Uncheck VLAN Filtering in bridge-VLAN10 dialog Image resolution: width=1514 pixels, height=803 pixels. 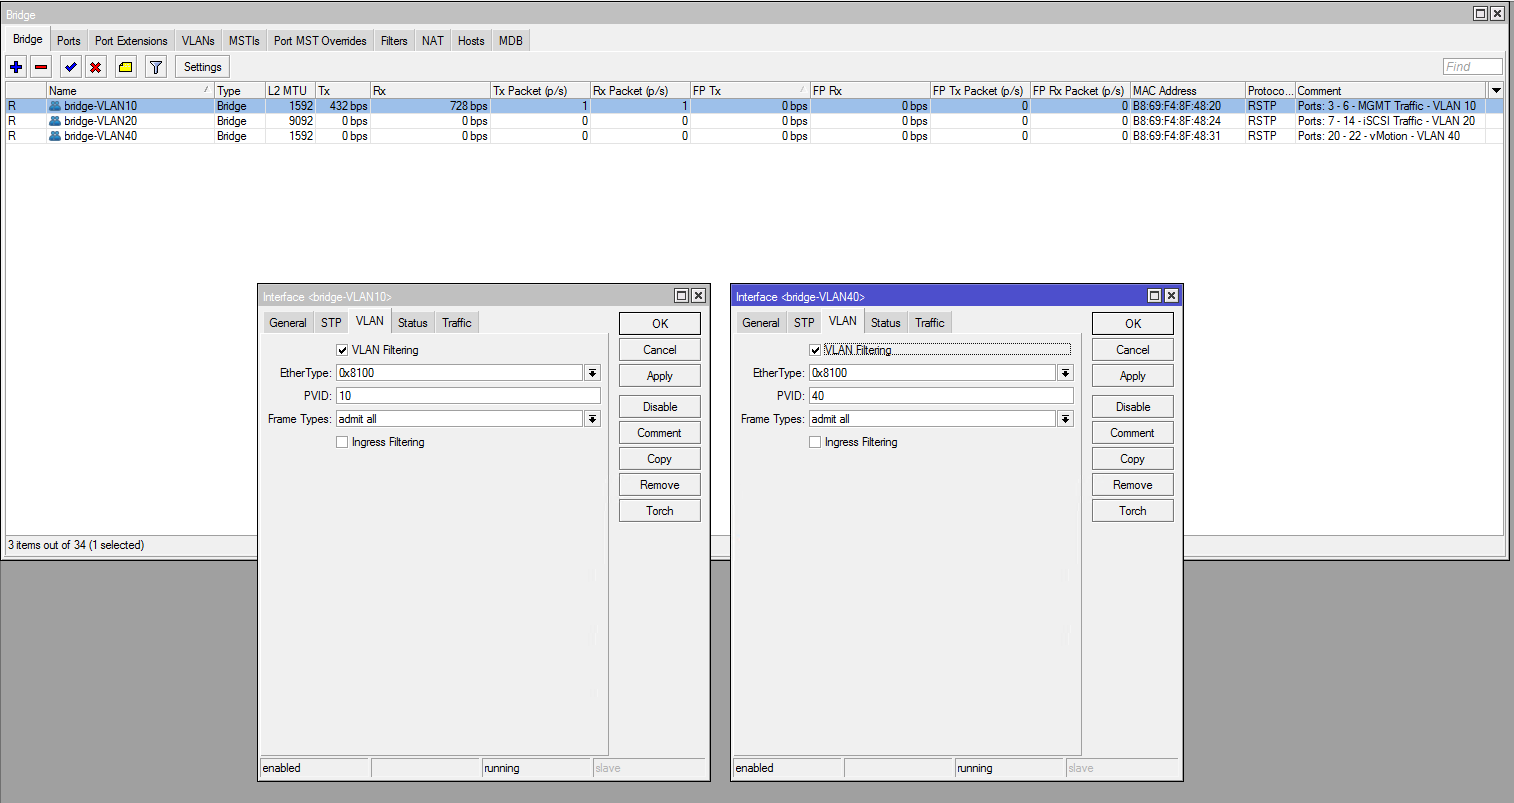pyautogui.click(x=342, y=350)
